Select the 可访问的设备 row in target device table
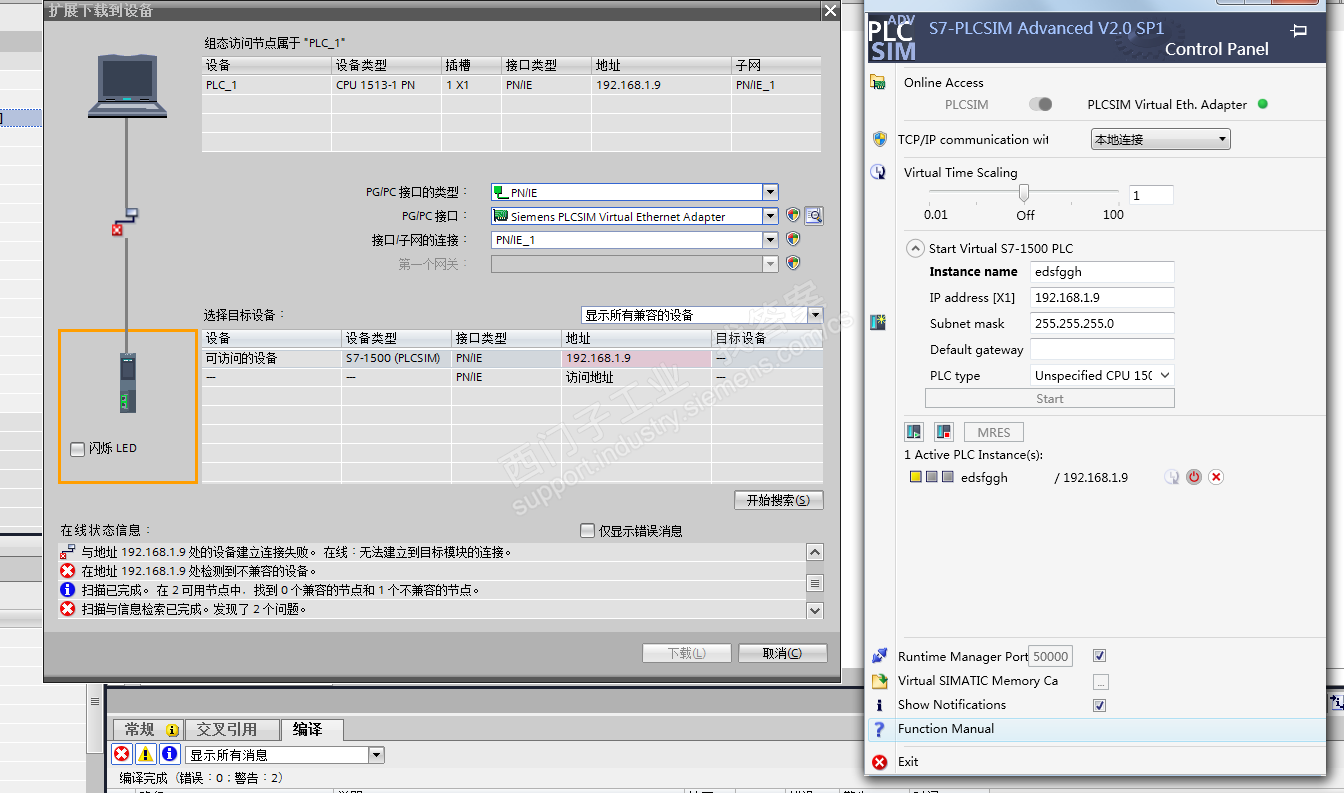This screenshot has height=793, width=1344. pyautogui.click(x=512, y=358)
